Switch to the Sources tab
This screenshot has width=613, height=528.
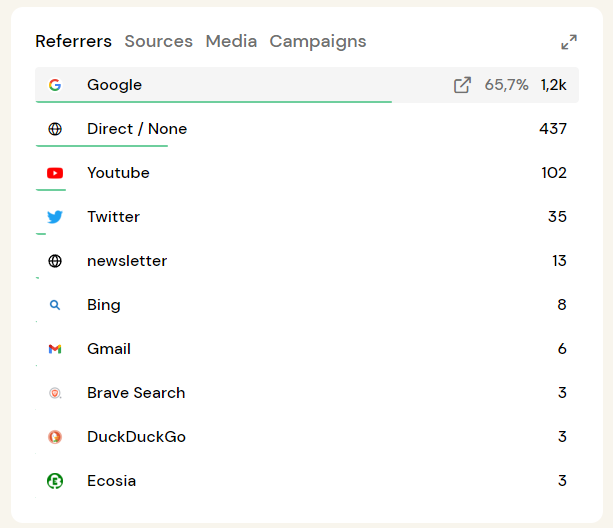pos(158,41)
